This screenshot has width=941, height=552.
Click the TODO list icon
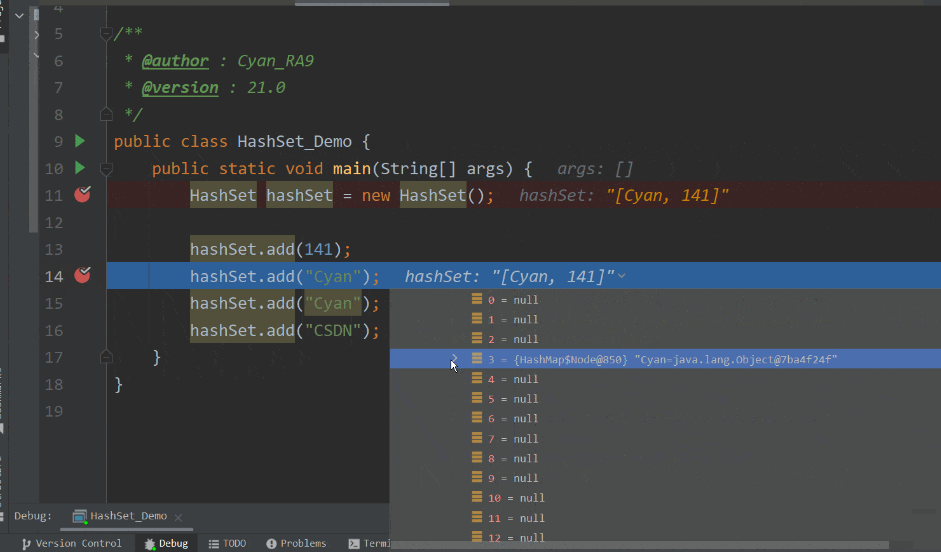click(x=214, y=544)
